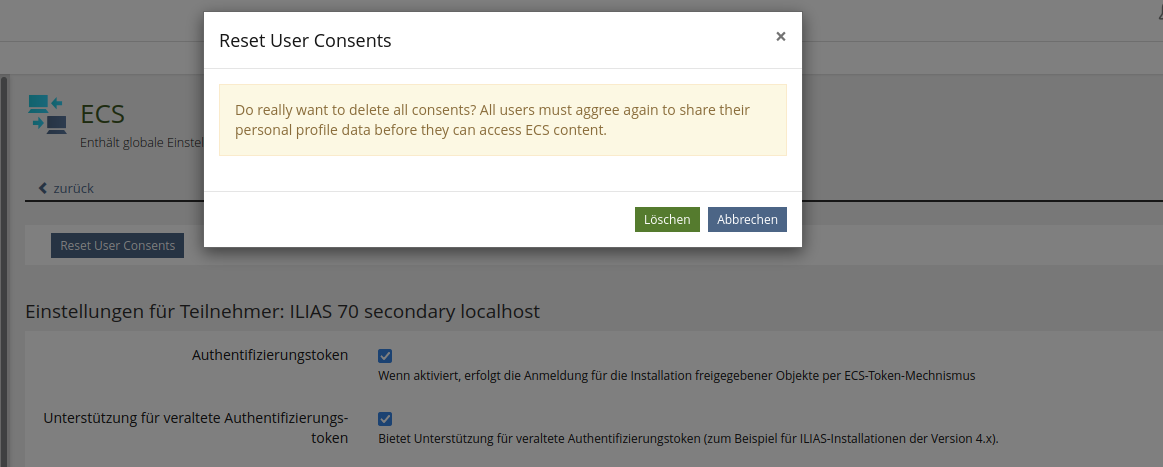
Task: Select the Einstellungen für Teilnehmer heading
Action: [282, 312]
